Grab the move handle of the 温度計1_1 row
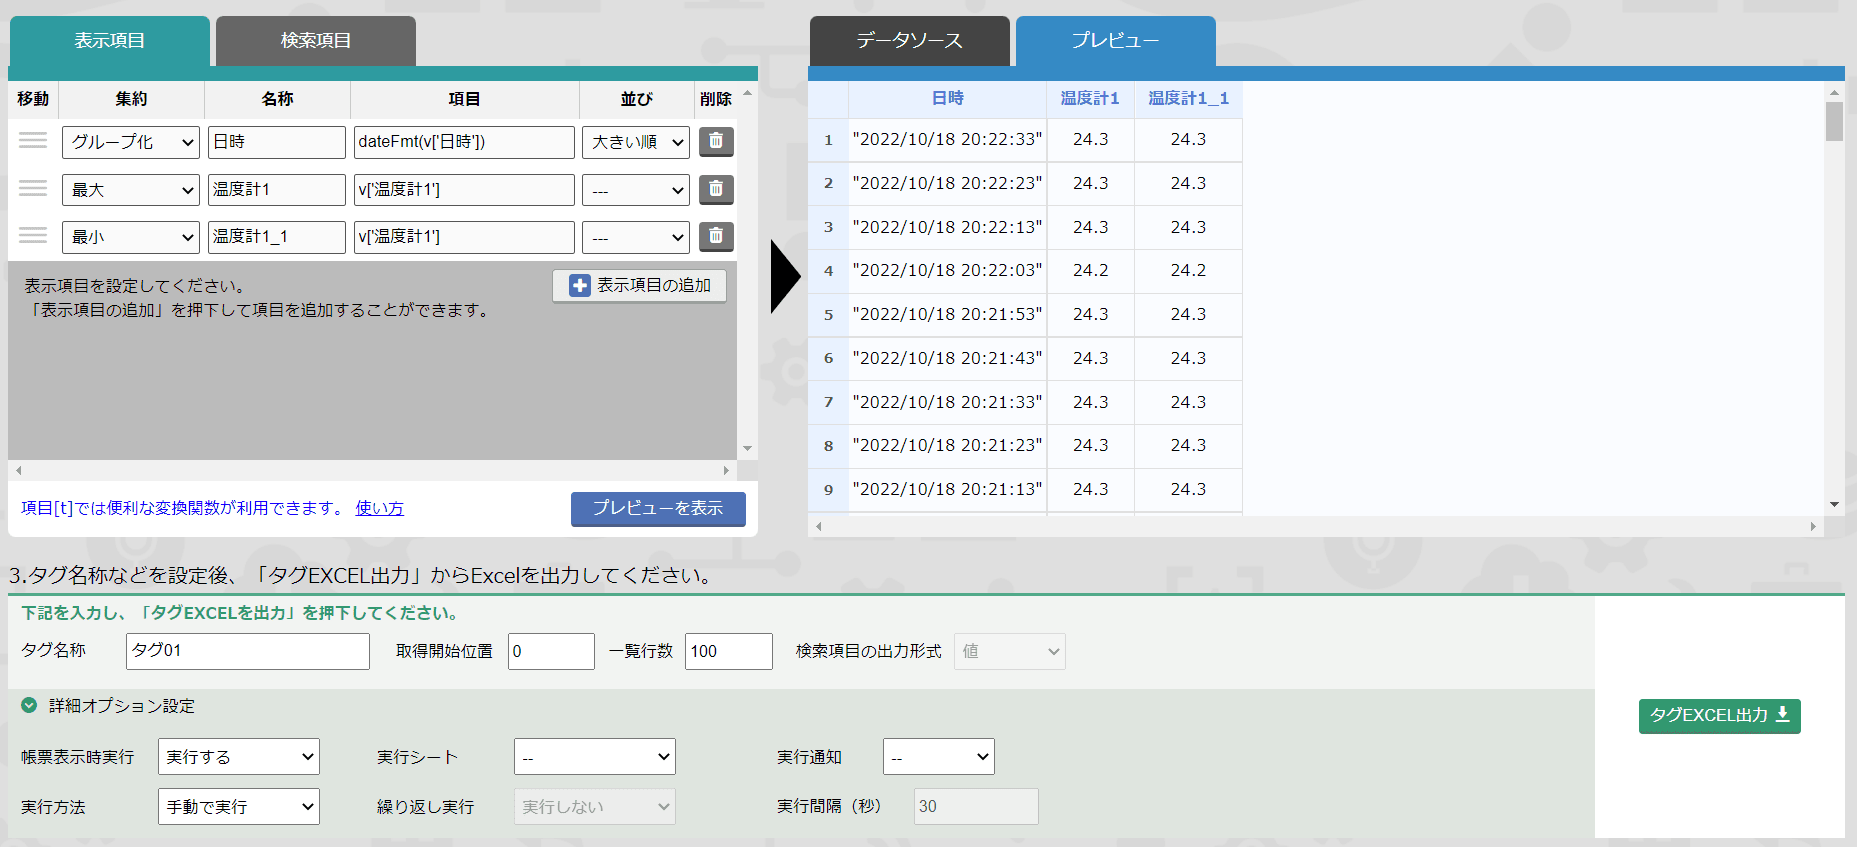The image size is (1857, 847). [33, 237]
